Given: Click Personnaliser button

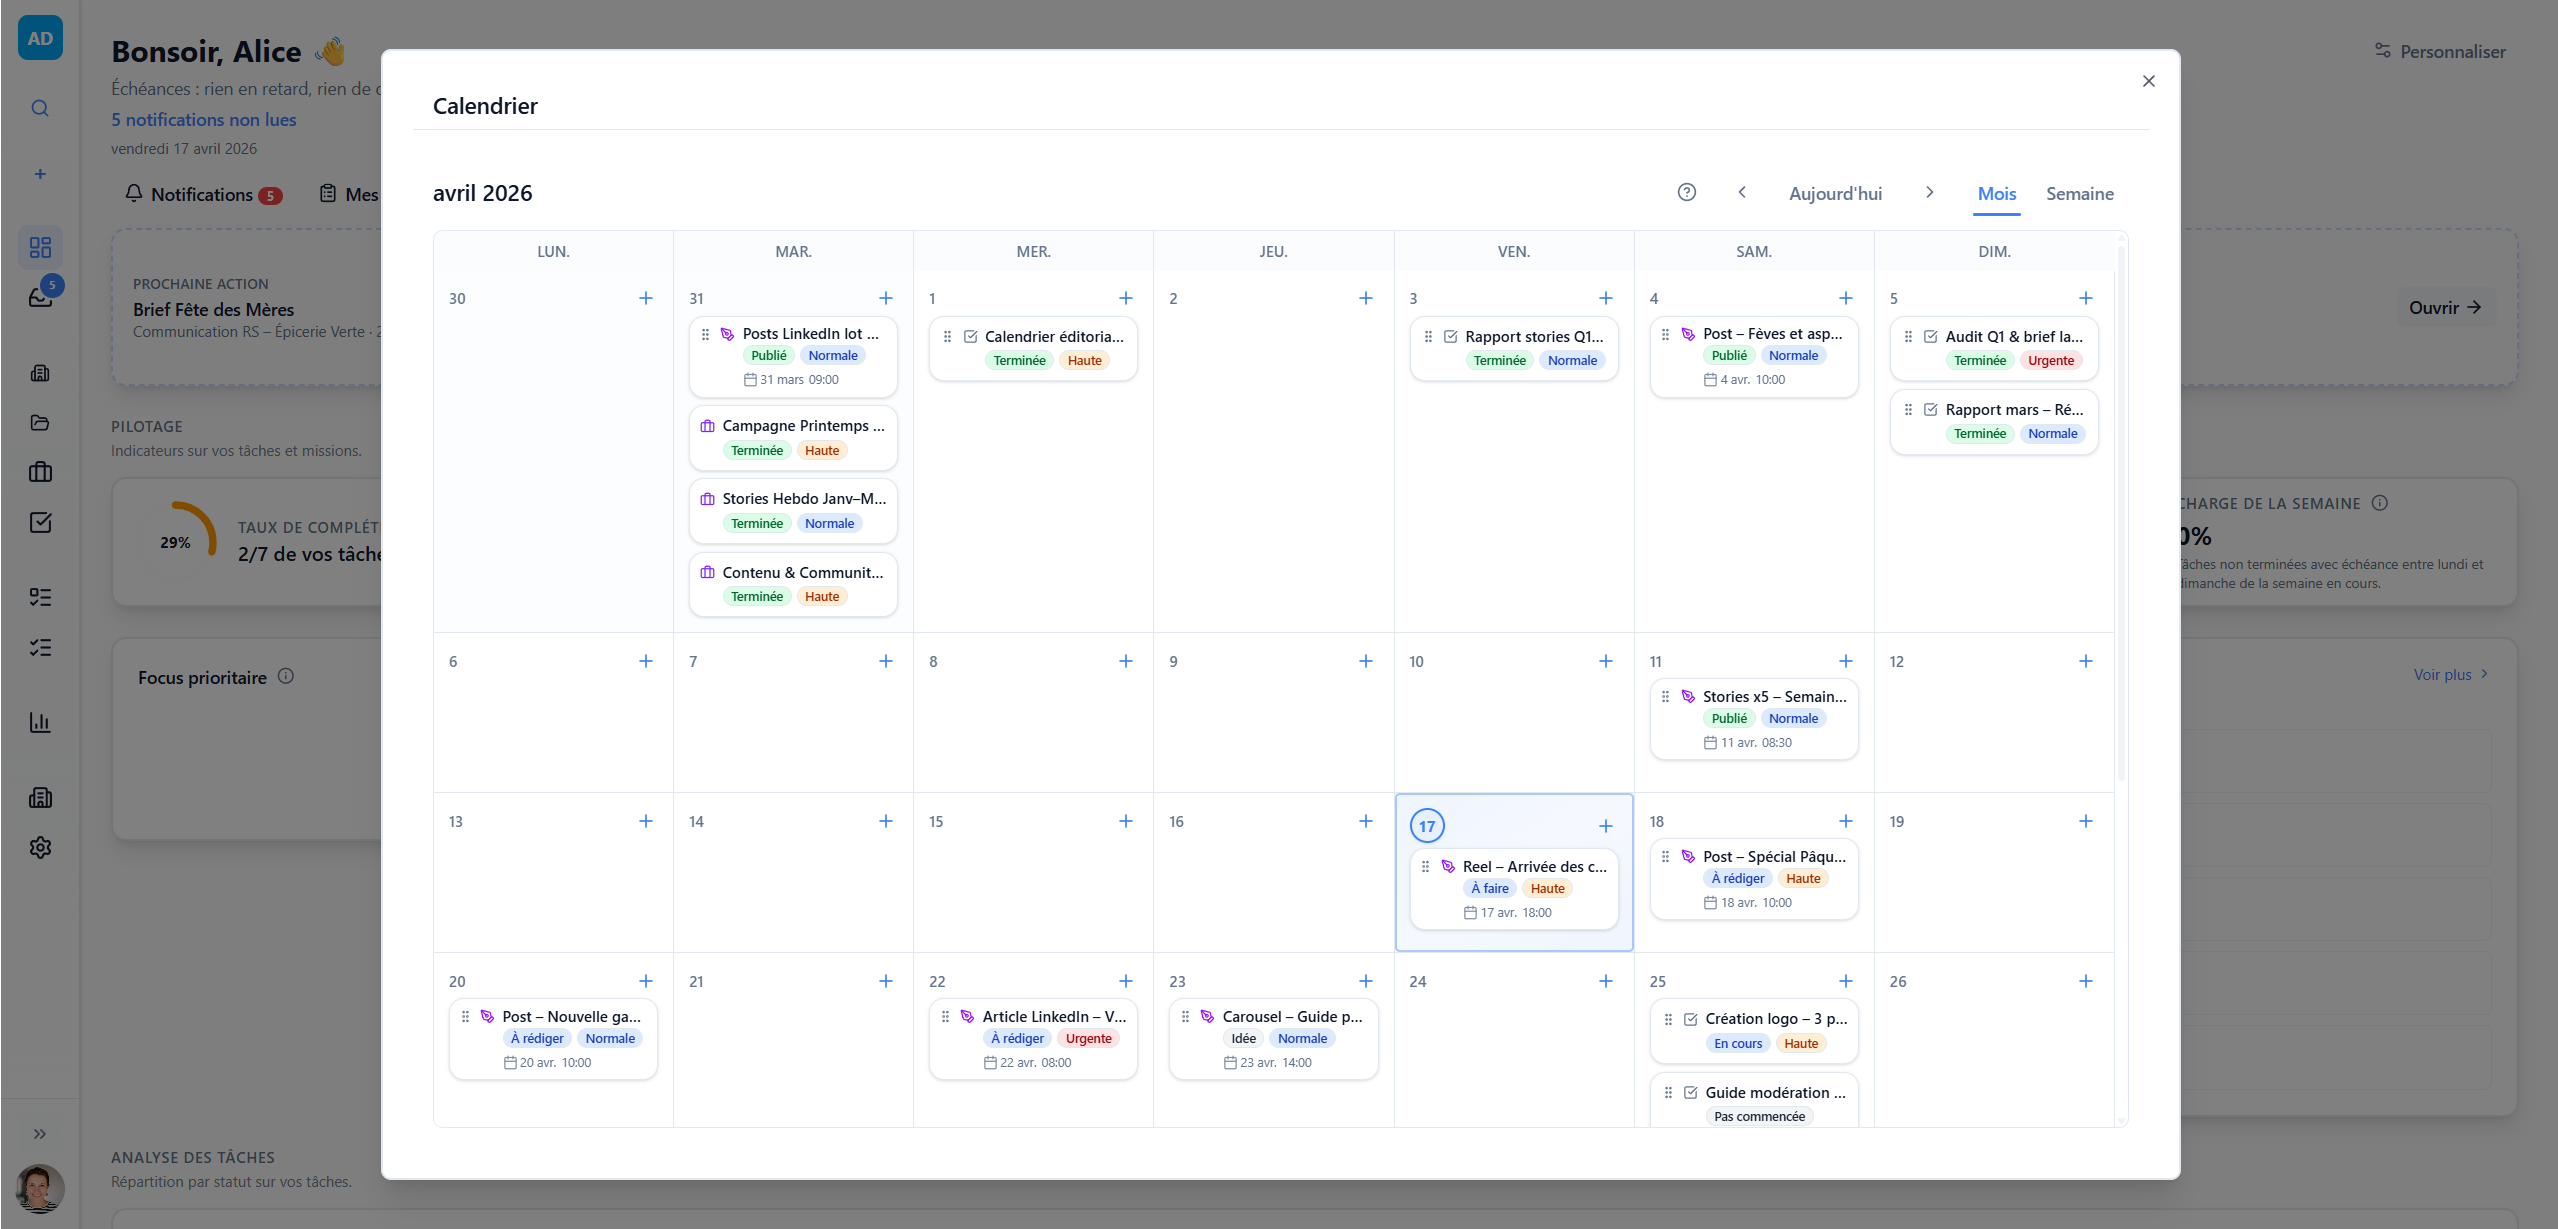Looking at the screenshot, I should [2440, 51].
